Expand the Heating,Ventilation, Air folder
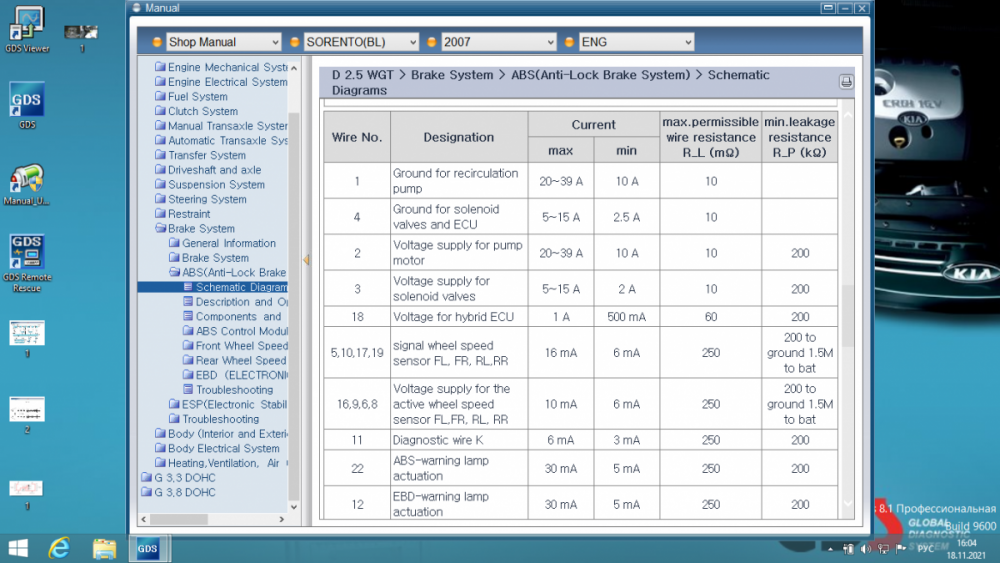Screen dimensions: 1000x563 [221, 463]
